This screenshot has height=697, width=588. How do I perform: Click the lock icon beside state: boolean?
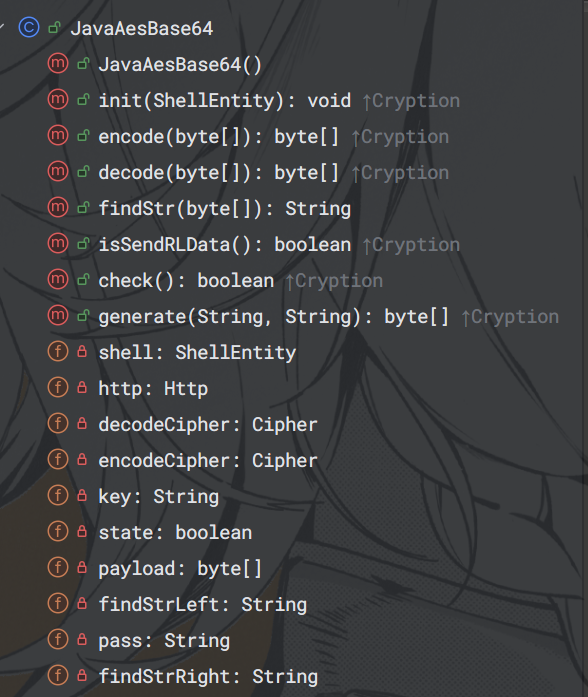(x=82, y=531)
